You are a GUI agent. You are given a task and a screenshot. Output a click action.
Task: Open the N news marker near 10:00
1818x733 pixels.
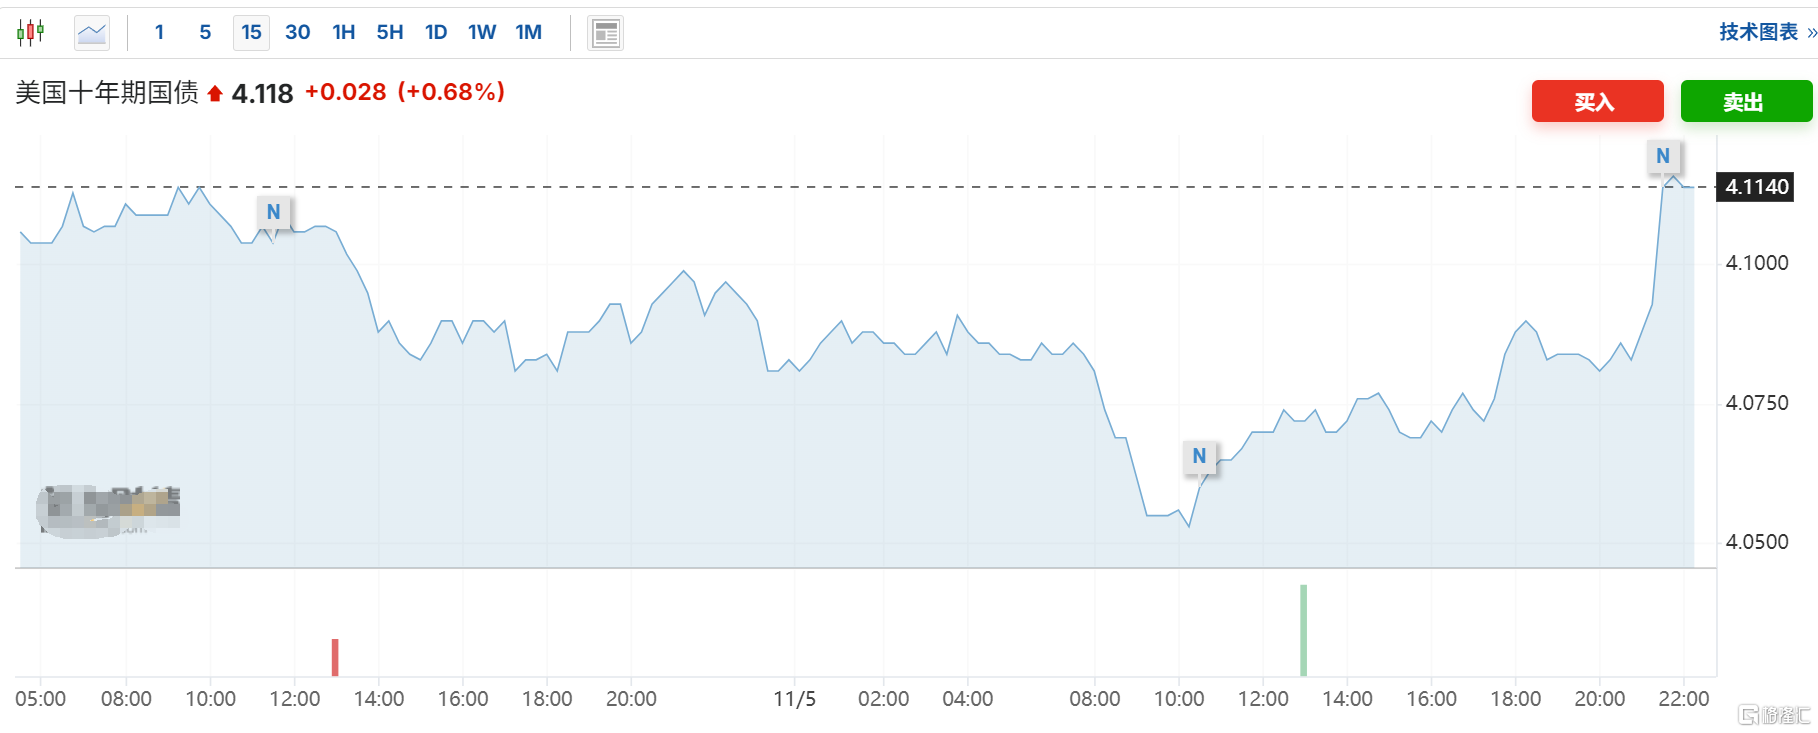pyautogui.click(x=1199, y=456)
